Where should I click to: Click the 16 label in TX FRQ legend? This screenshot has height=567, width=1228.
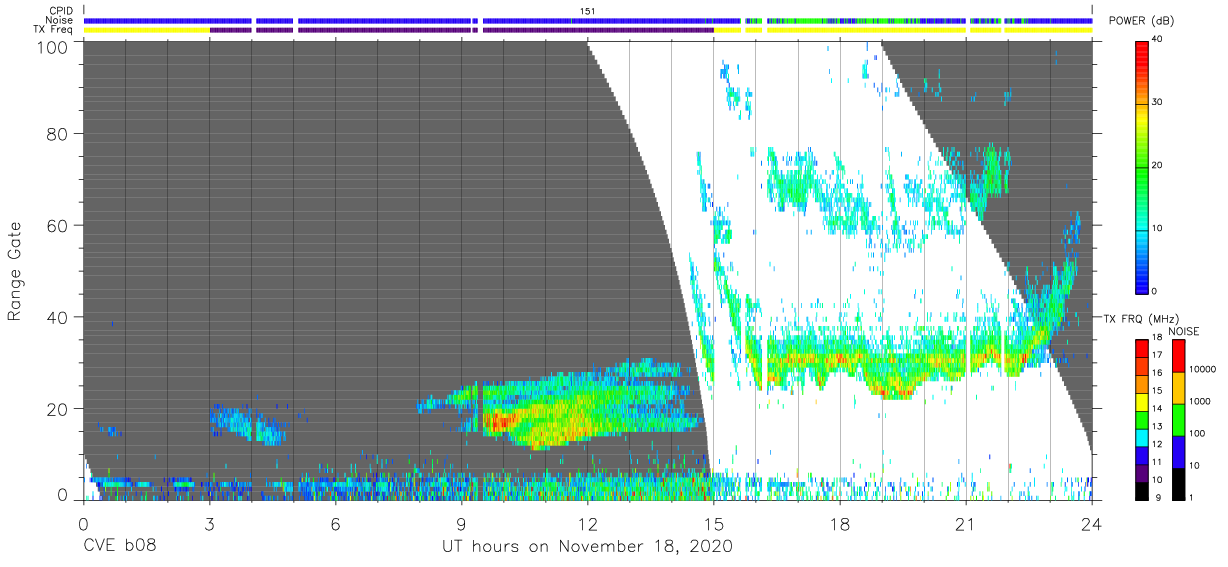[1158, 373]
